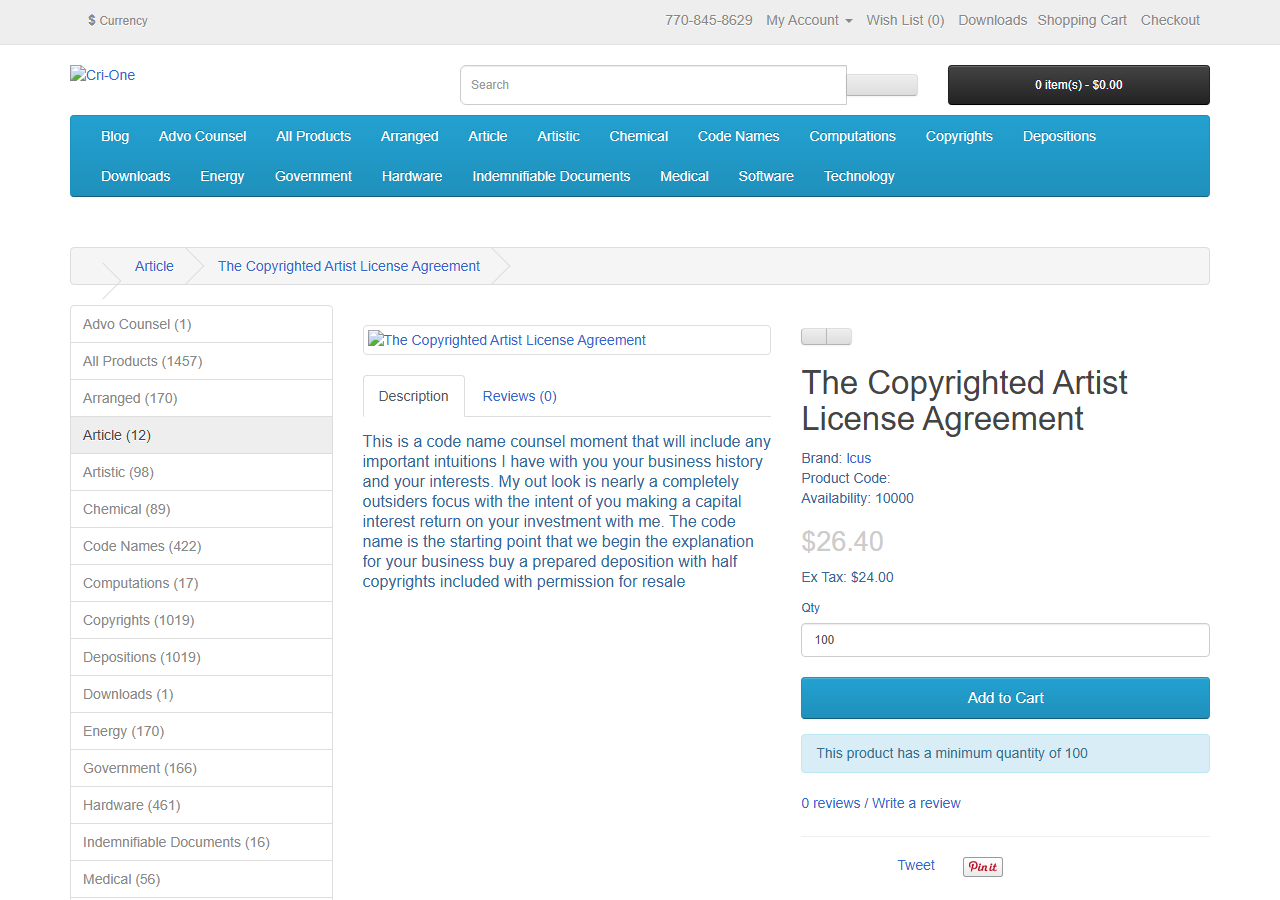This screenshot has width=1280, height=900.
Task: Click the Pin it button
Action: (x=983, y=867)
